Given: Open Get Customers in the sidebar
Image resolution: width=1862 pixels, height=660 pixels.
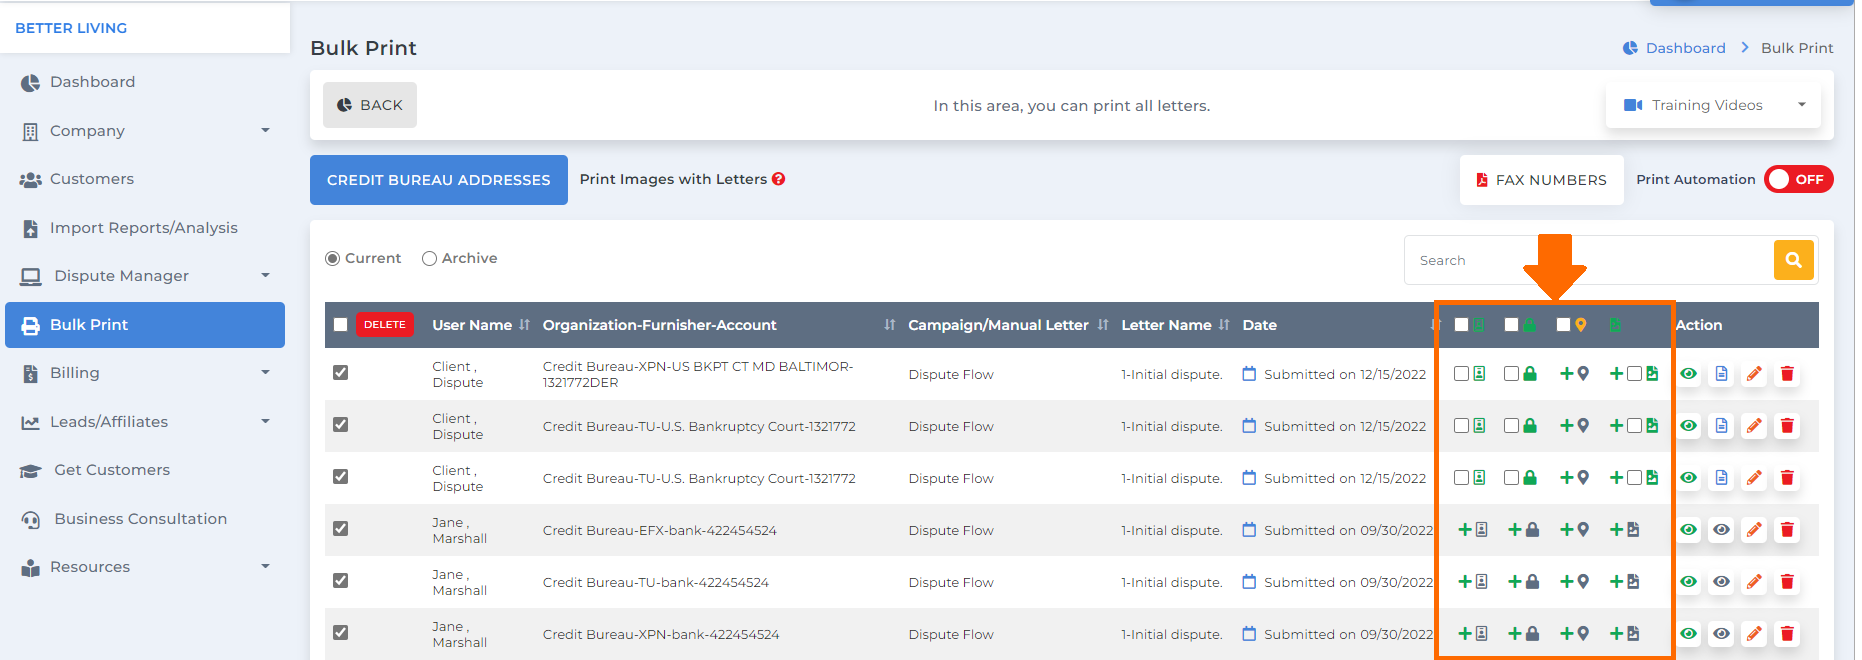Looking at the screenshot, I should (145, 470).
